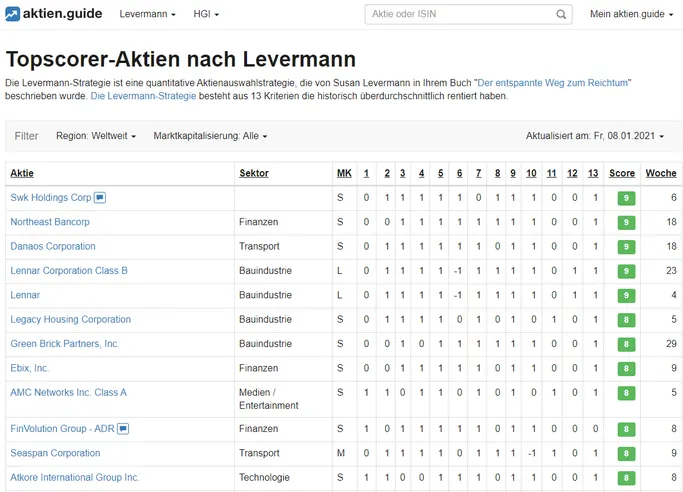Open the book link Der entspannte Weg zum Reichtum
This screenshot has width=683, height=492.
[553, 83]
